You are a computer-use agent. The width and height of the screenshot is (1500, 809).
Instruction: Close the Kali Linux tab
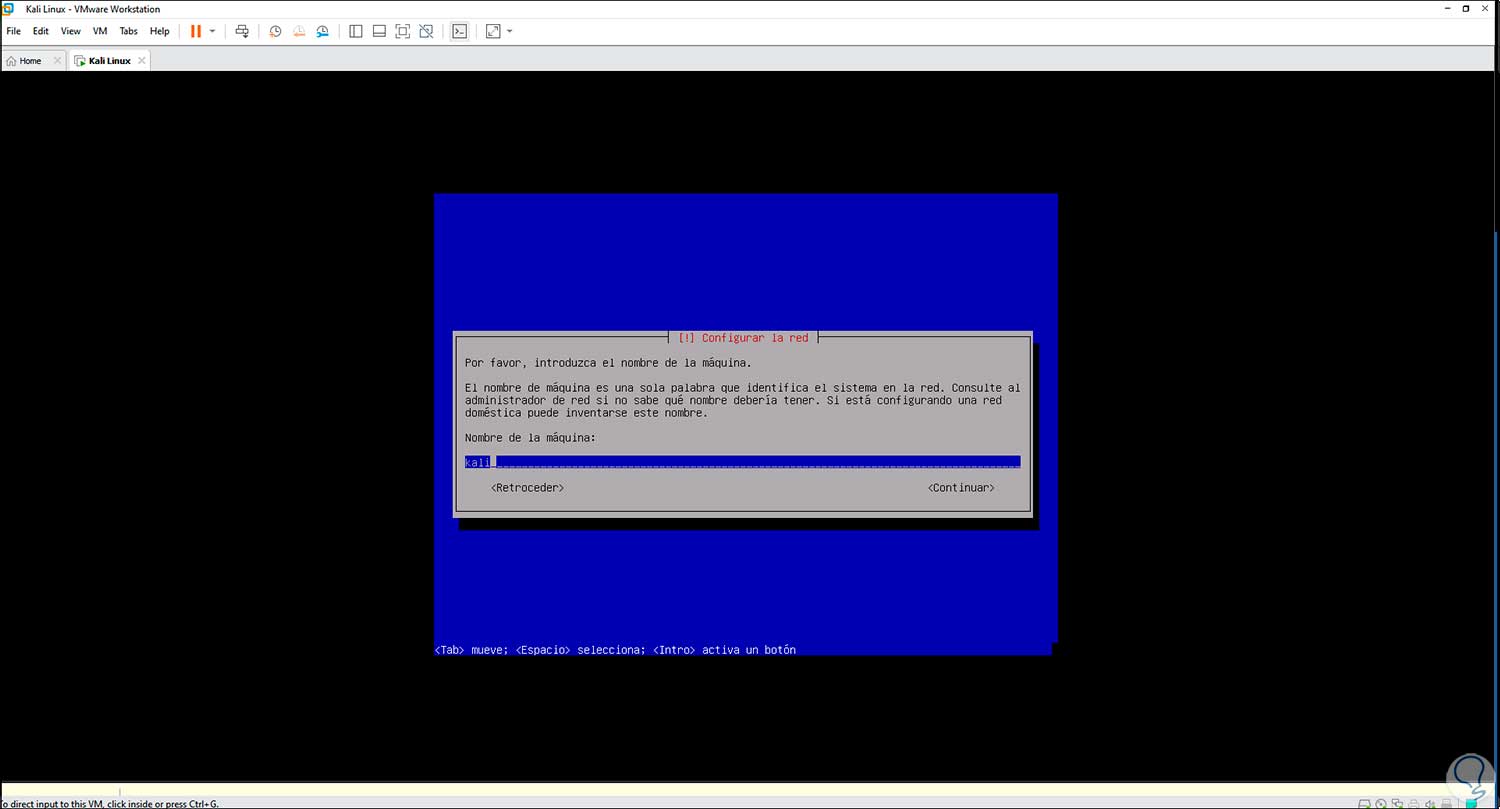142,61
